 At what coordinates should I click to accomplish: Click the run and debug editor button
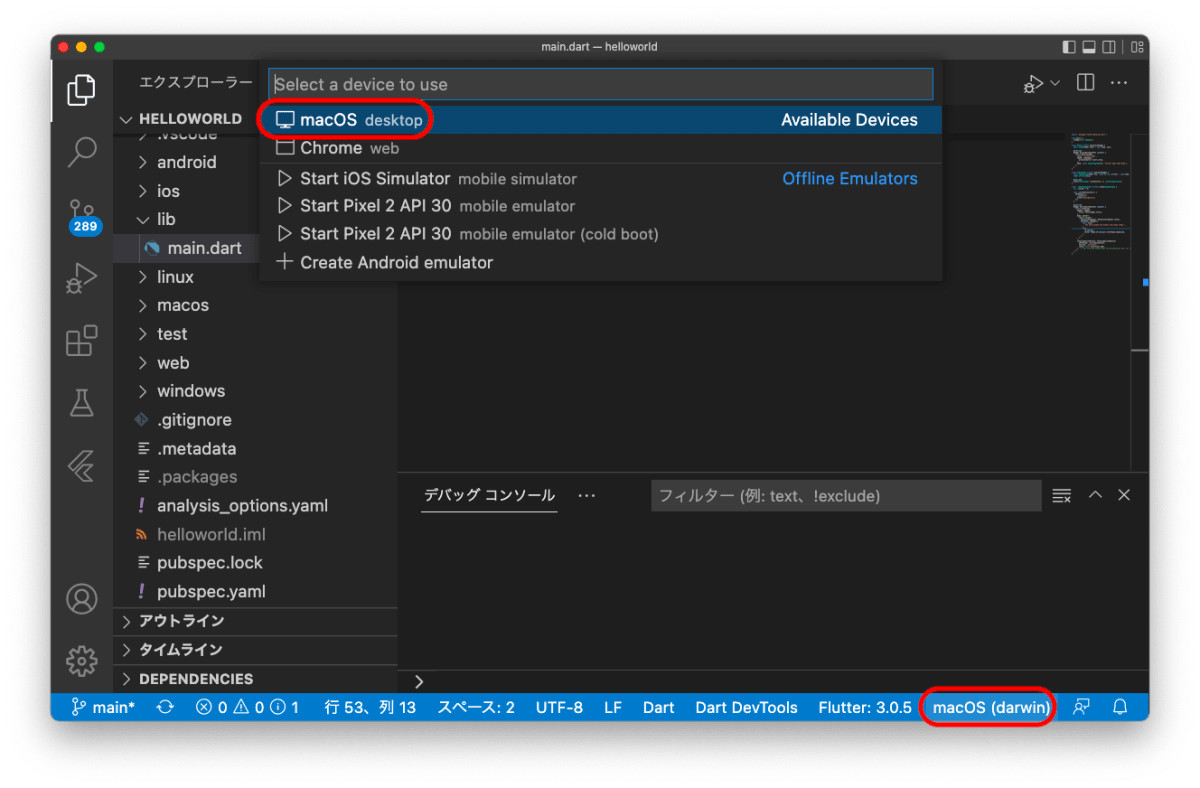[1033, 84]
